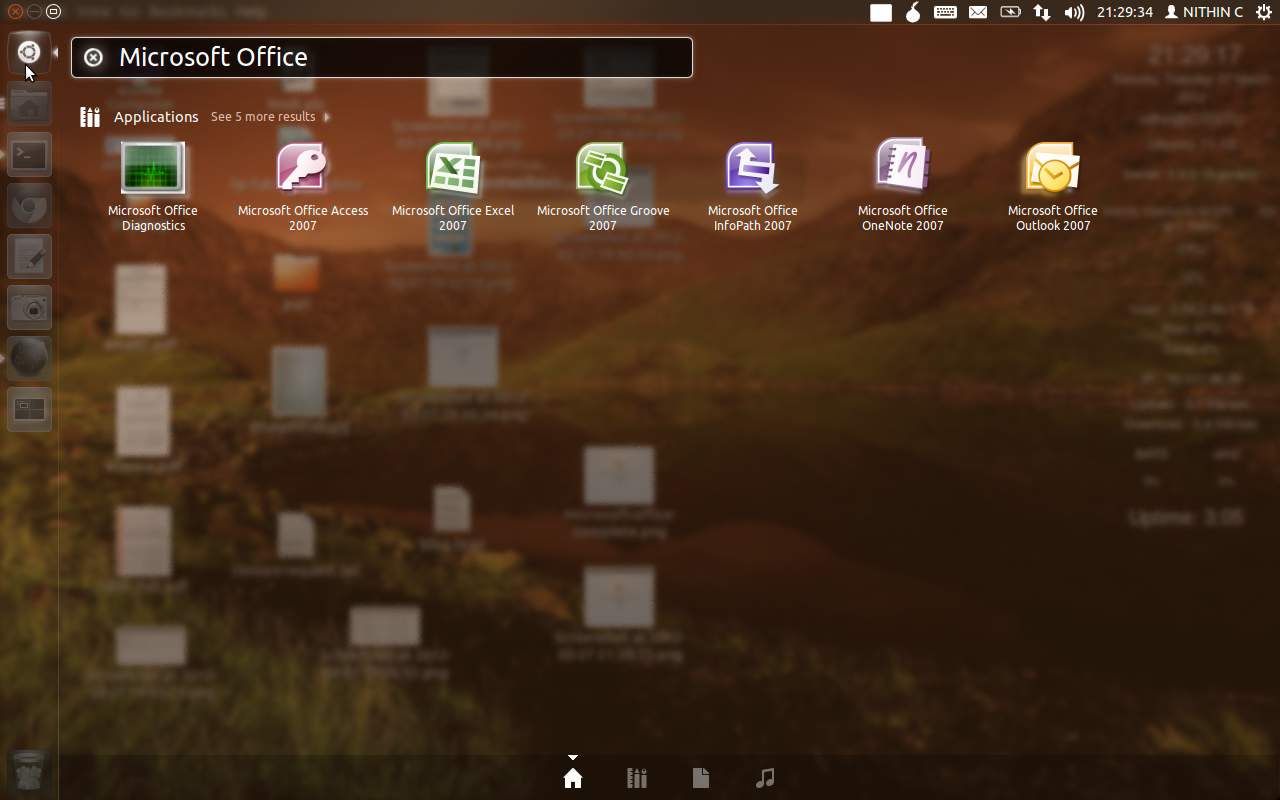Expand See 5 more results
Image resolution: width=1280 pixels, height=800 pixels.
coord(270,117)
